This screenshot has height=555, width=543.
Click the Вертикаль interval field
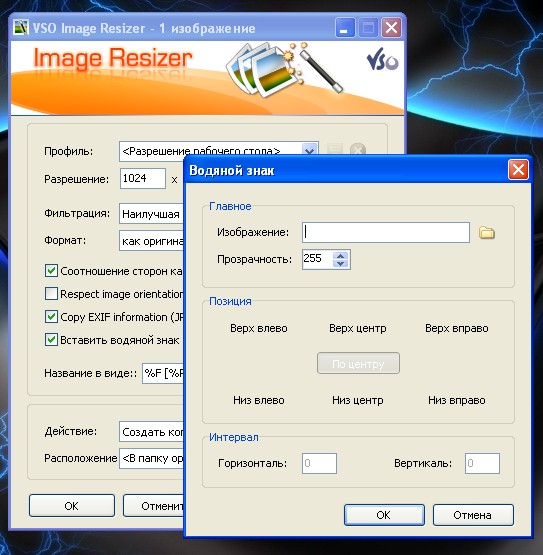click(482, 463)
